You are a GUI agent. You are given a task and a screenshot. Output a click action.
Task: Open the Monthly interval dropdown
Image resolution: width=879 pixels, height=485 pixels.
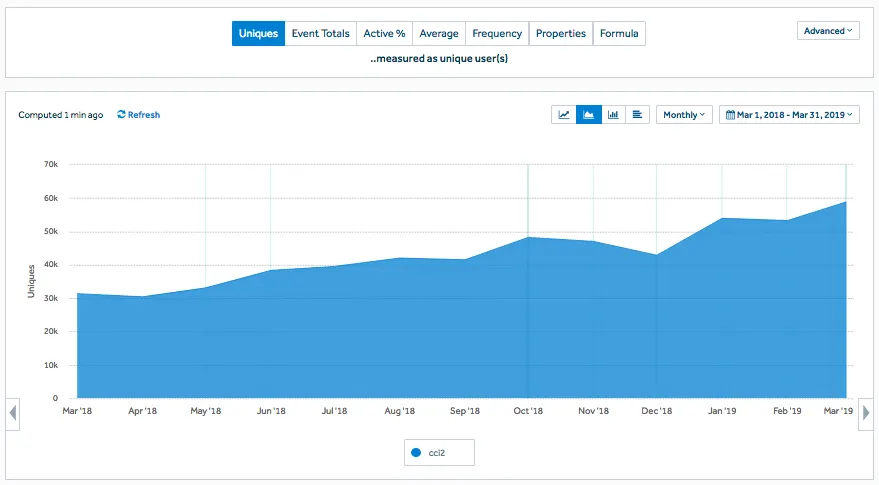[684, 114]
